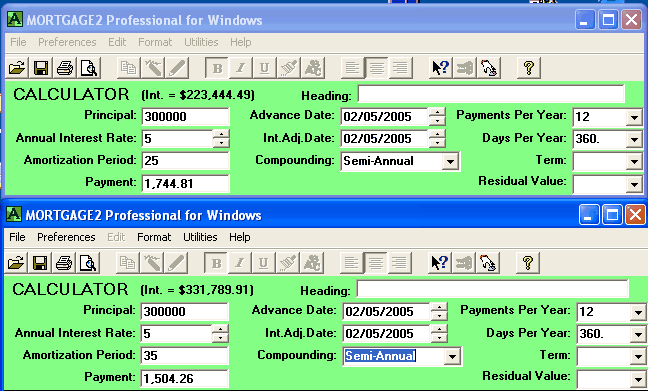The height and width of the screenshot is (391, 648).
Task: Expand Days Per Year dropdown, lower window
Action: pyautogui.click(x=638, y=334)
